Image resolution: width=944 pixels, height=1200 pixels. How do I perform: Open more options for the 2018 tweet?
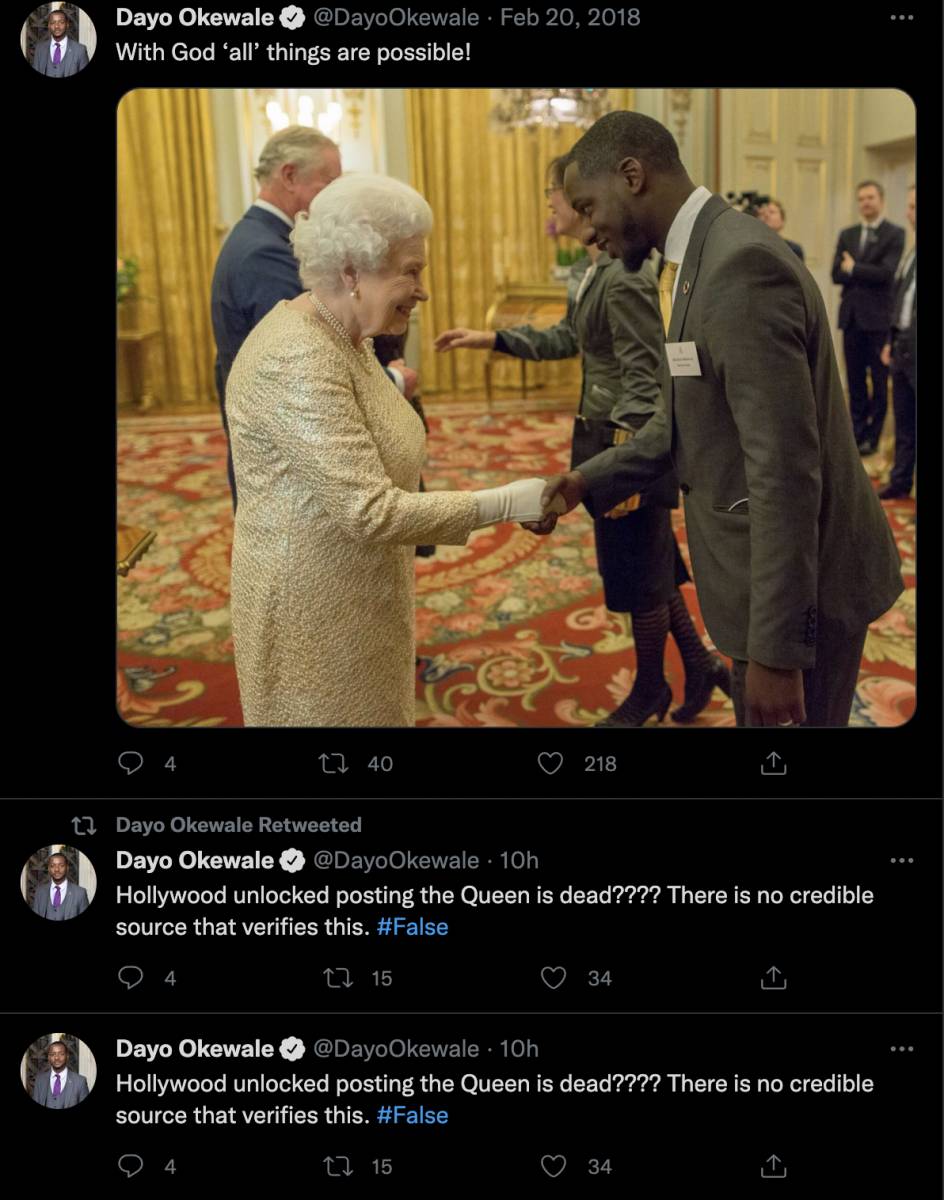901,18
